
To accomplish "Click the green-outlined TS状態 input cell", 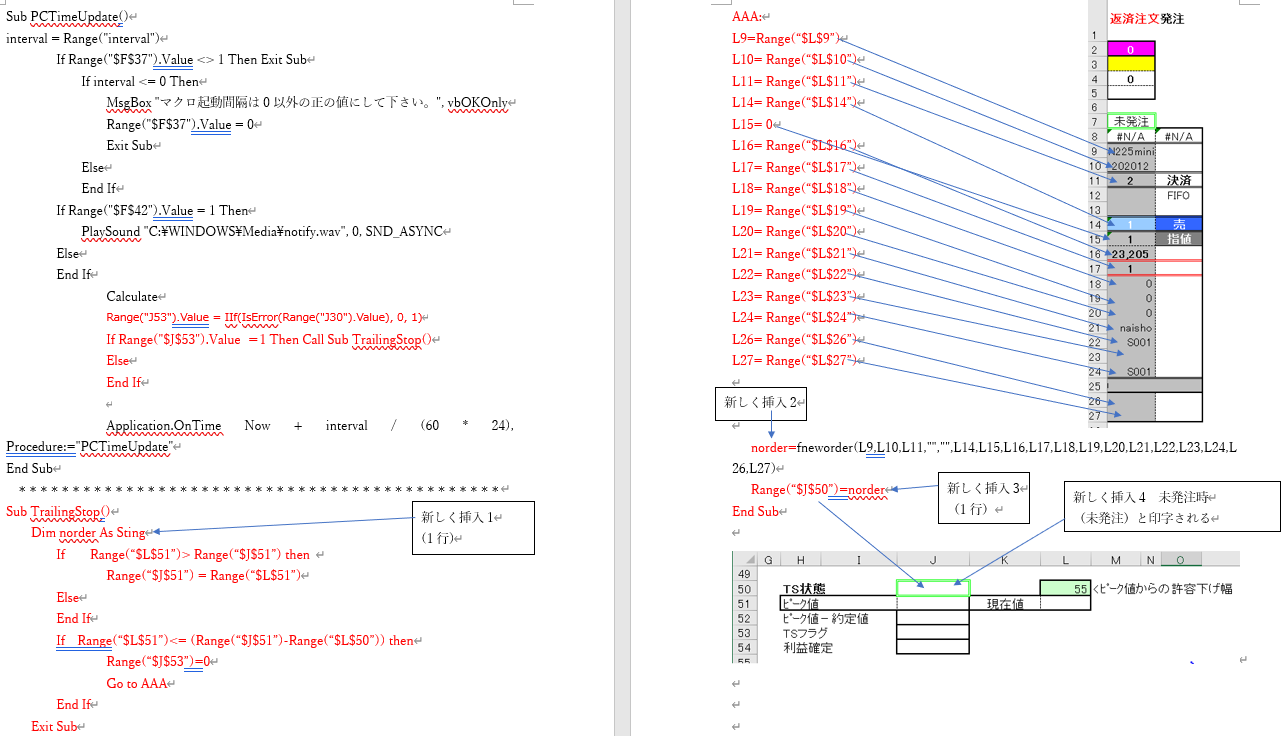I will click(933, 589).
